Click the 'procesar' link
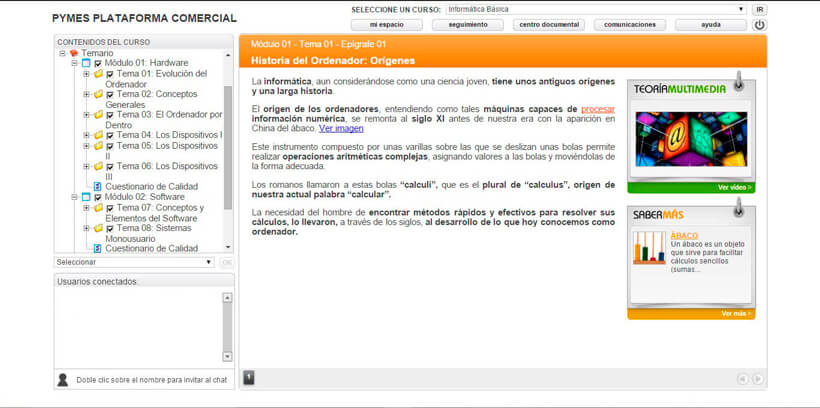Image resolution: width=820 pixels, height=408 pixels. (x=598, y=109)
